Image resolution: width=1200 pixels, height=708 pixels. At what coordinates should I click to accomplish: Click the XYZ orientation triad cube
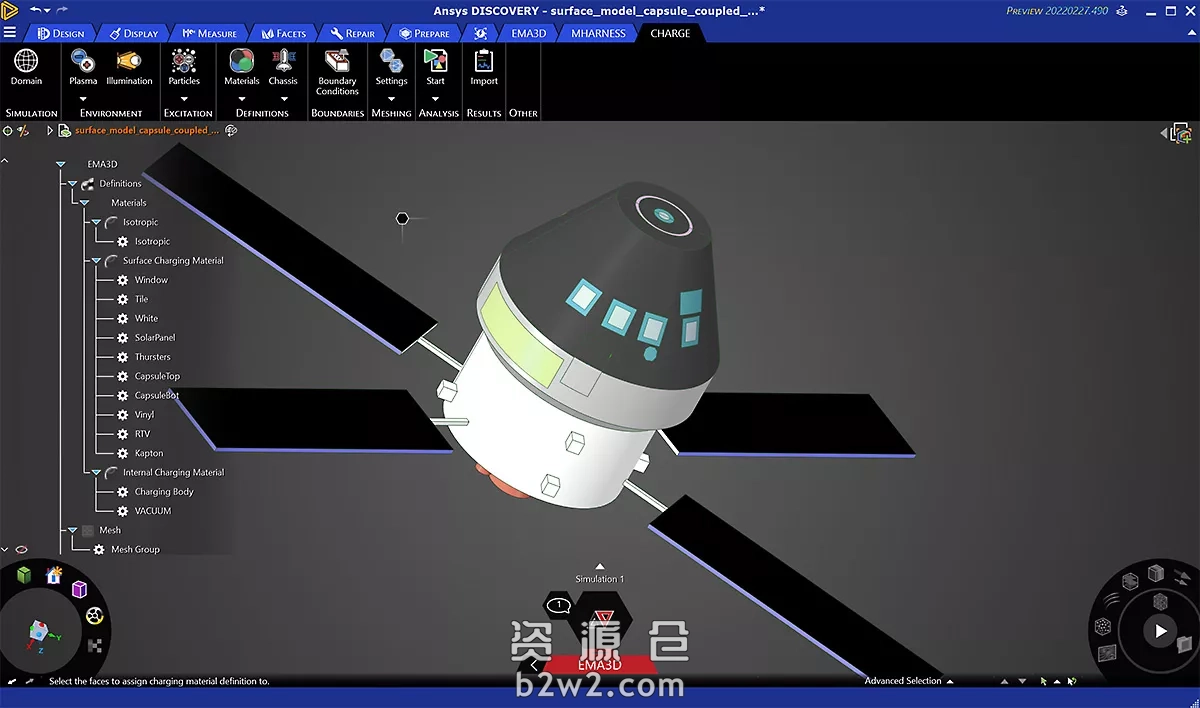[40, 633]
